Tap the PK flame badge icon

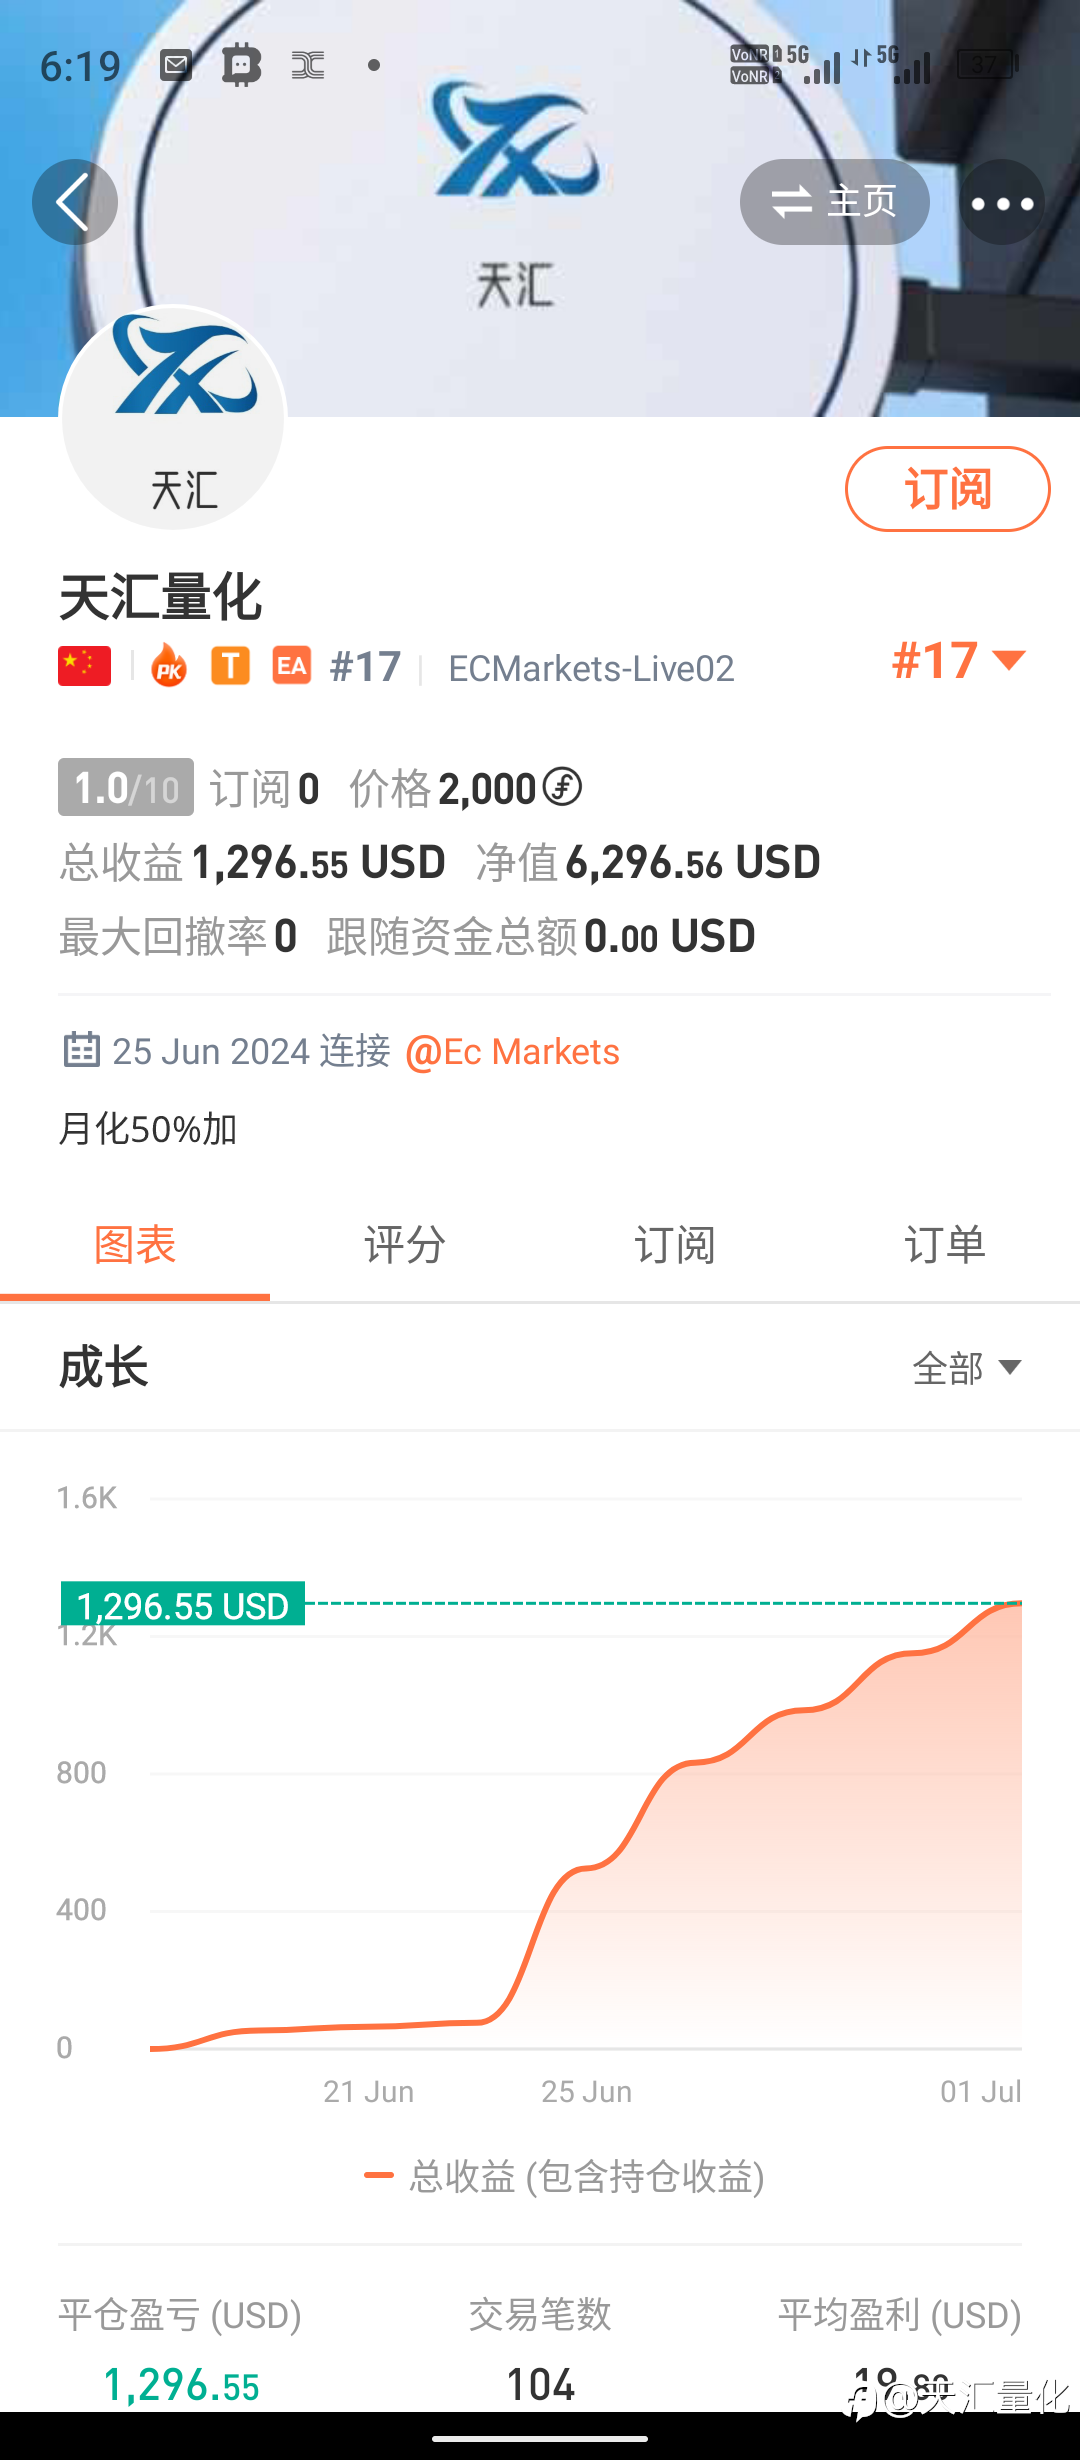tap(169, 666)
